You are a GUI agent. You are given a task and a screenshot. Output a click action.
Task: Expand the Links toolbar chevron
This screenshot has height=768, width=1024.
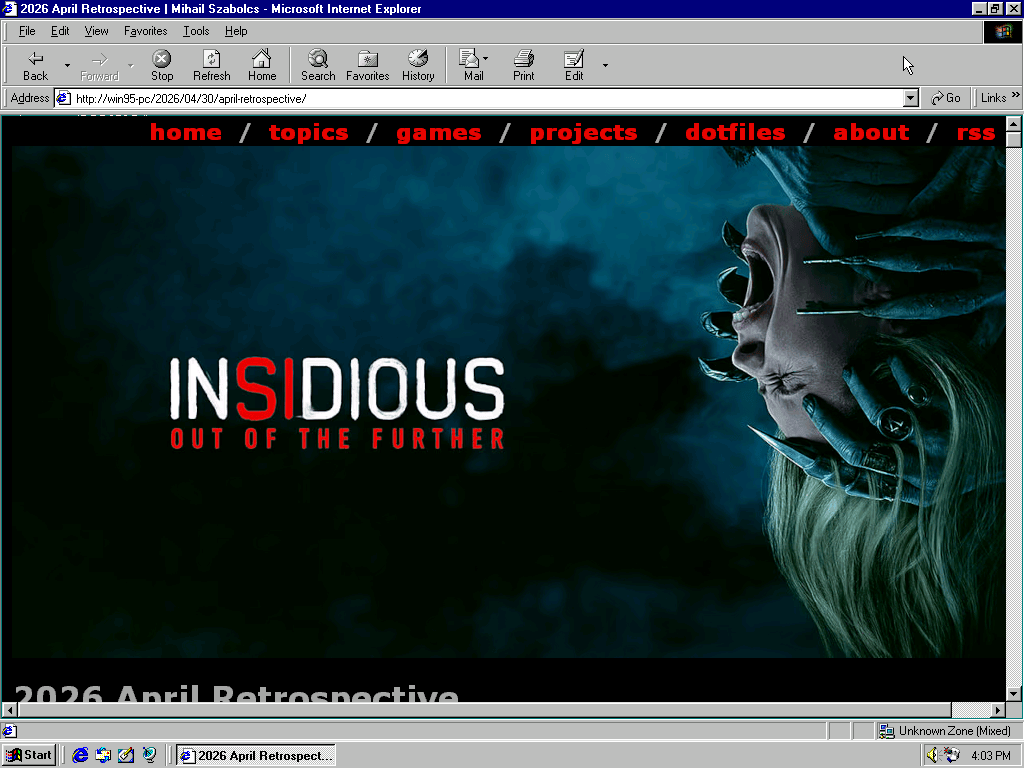coord(1016,95)
